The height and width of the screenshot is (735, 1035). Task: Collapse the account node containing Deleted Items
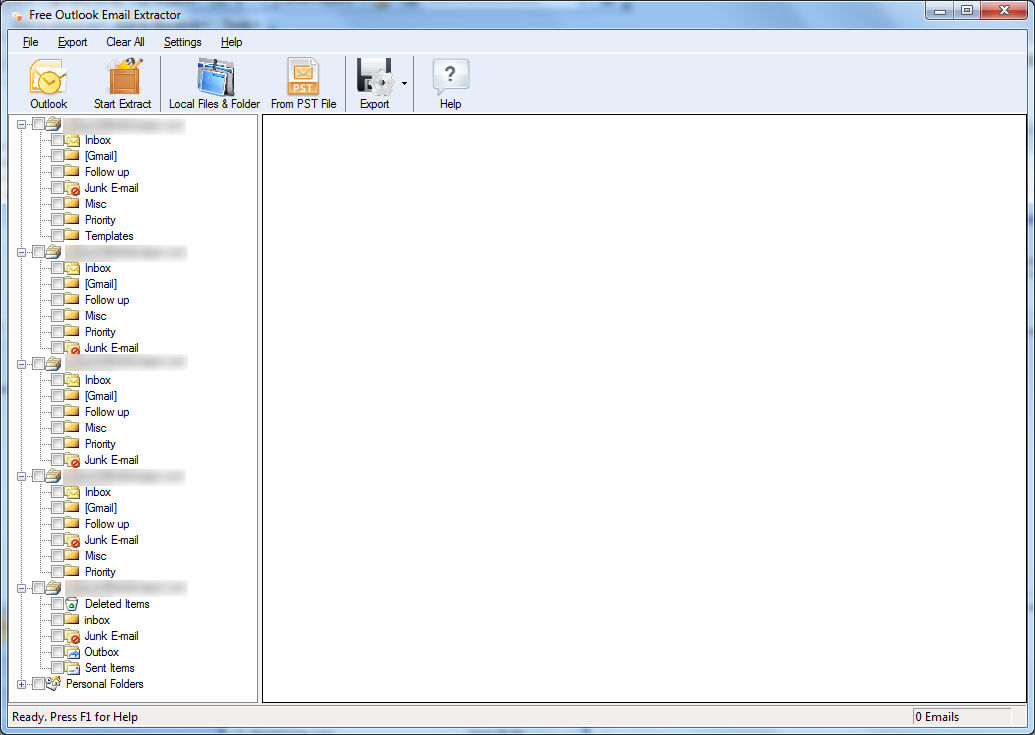point(22,588)
